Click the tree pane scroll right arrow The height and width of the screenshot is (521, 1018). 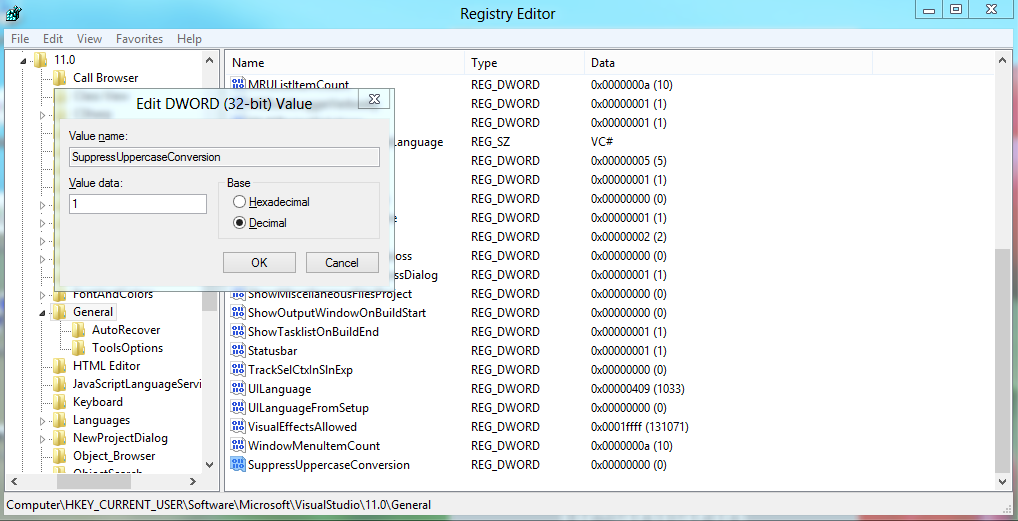(x=193, y=482)
